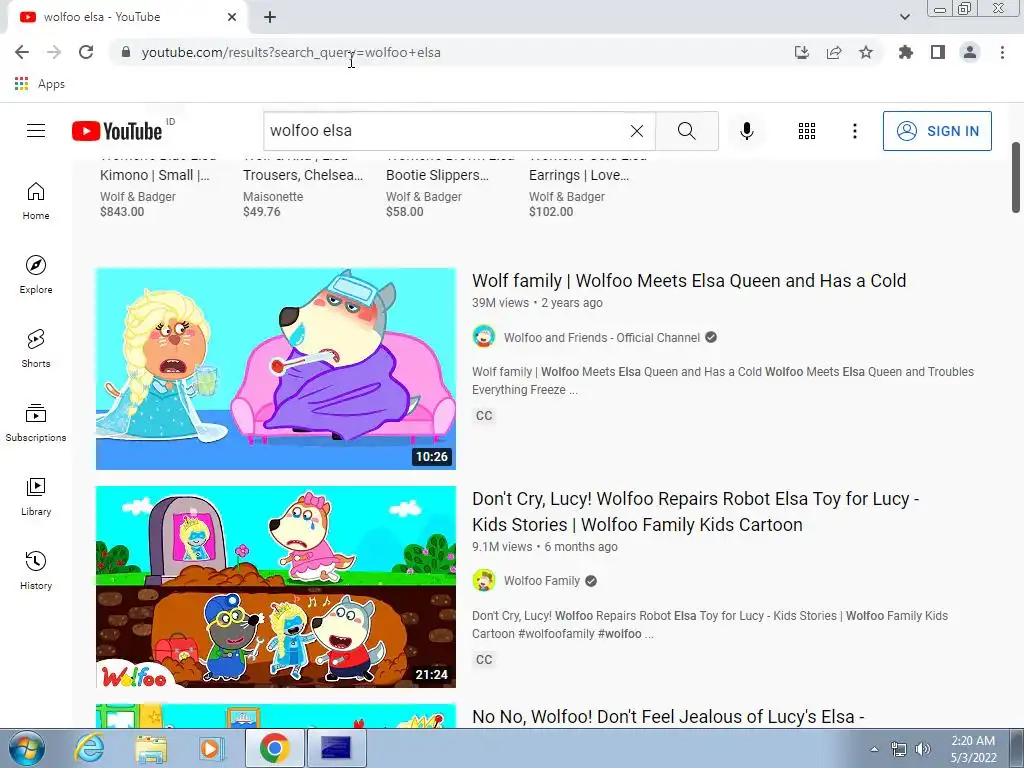Viewport: 1024px width, 768px height.
Task: Expand the tab search chevron
Action: pos(904,17)
